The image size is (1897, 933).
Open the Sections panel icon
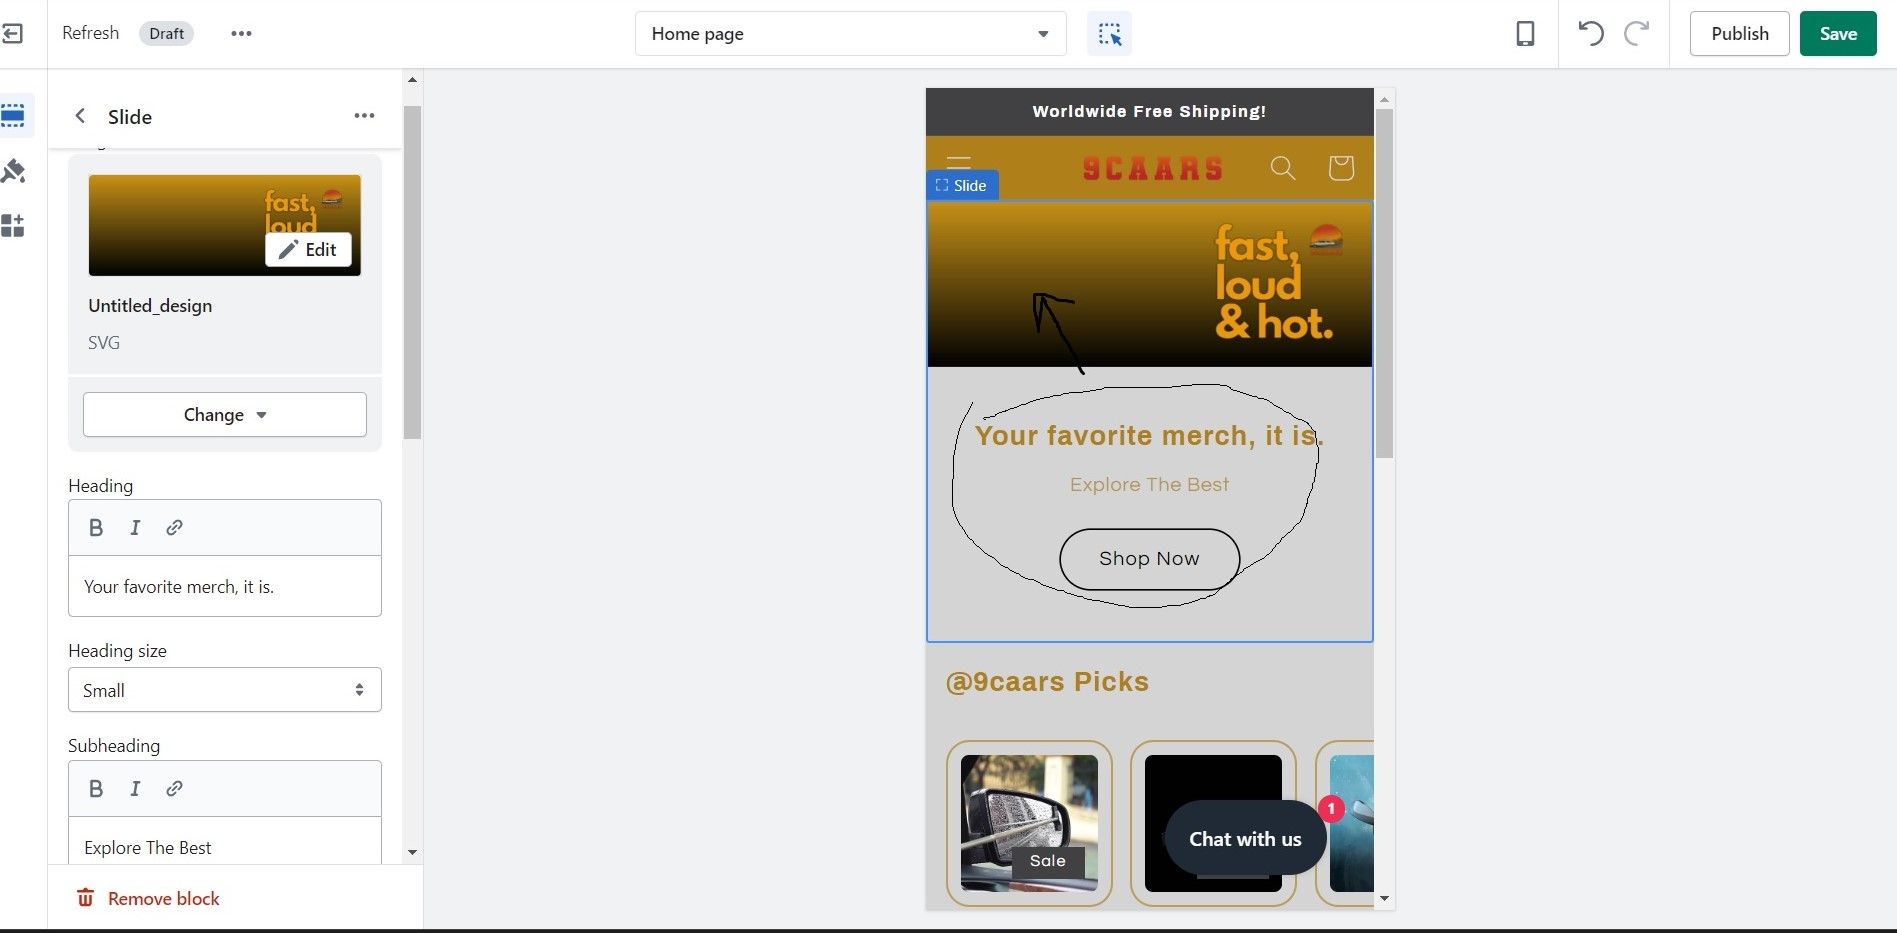coord(14,116)
